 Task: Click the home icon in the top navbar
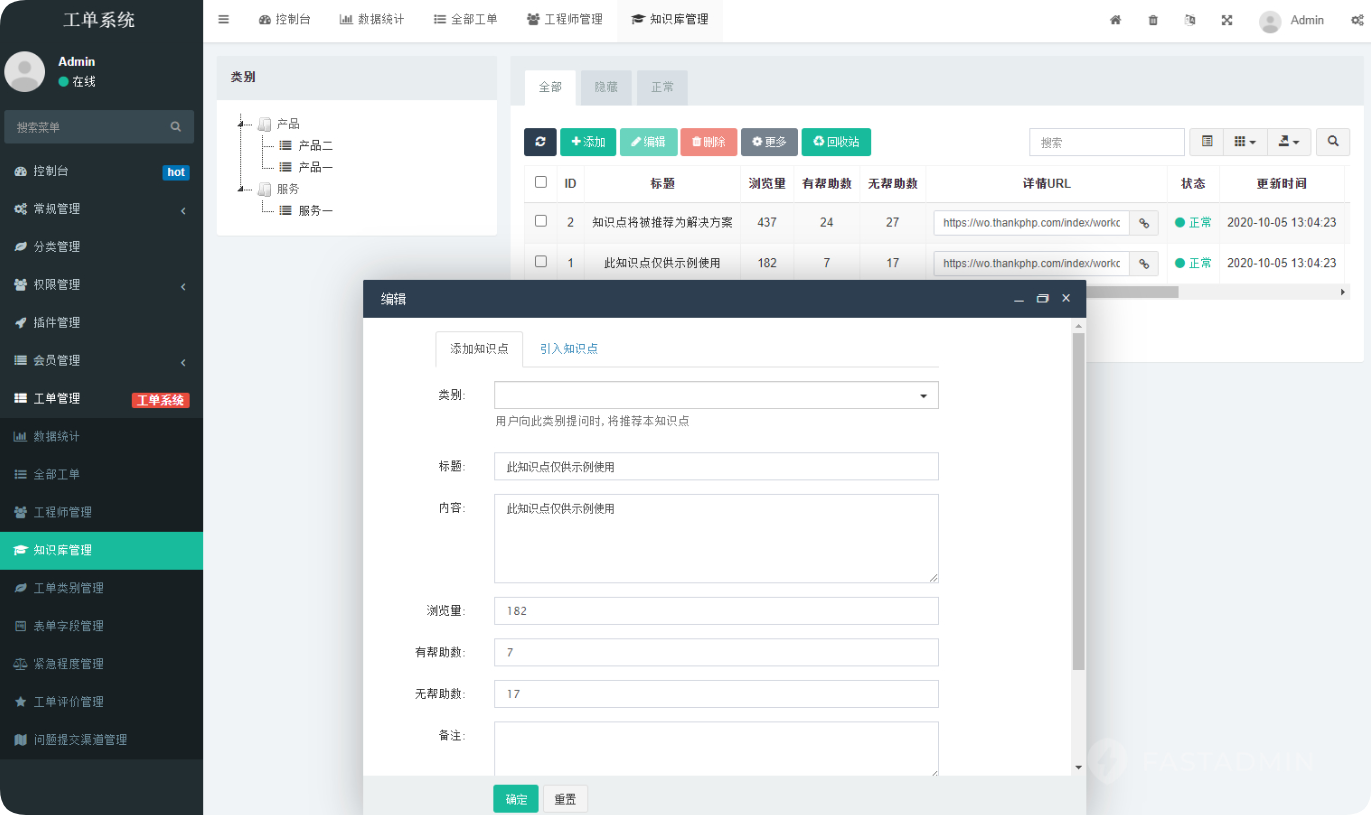click(1115, 19)
